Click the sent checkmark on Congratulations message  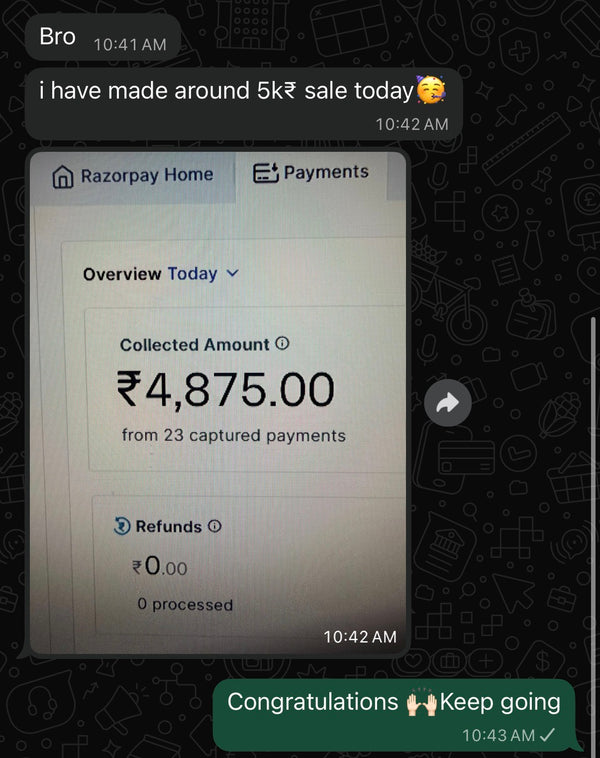pos(547,735)
